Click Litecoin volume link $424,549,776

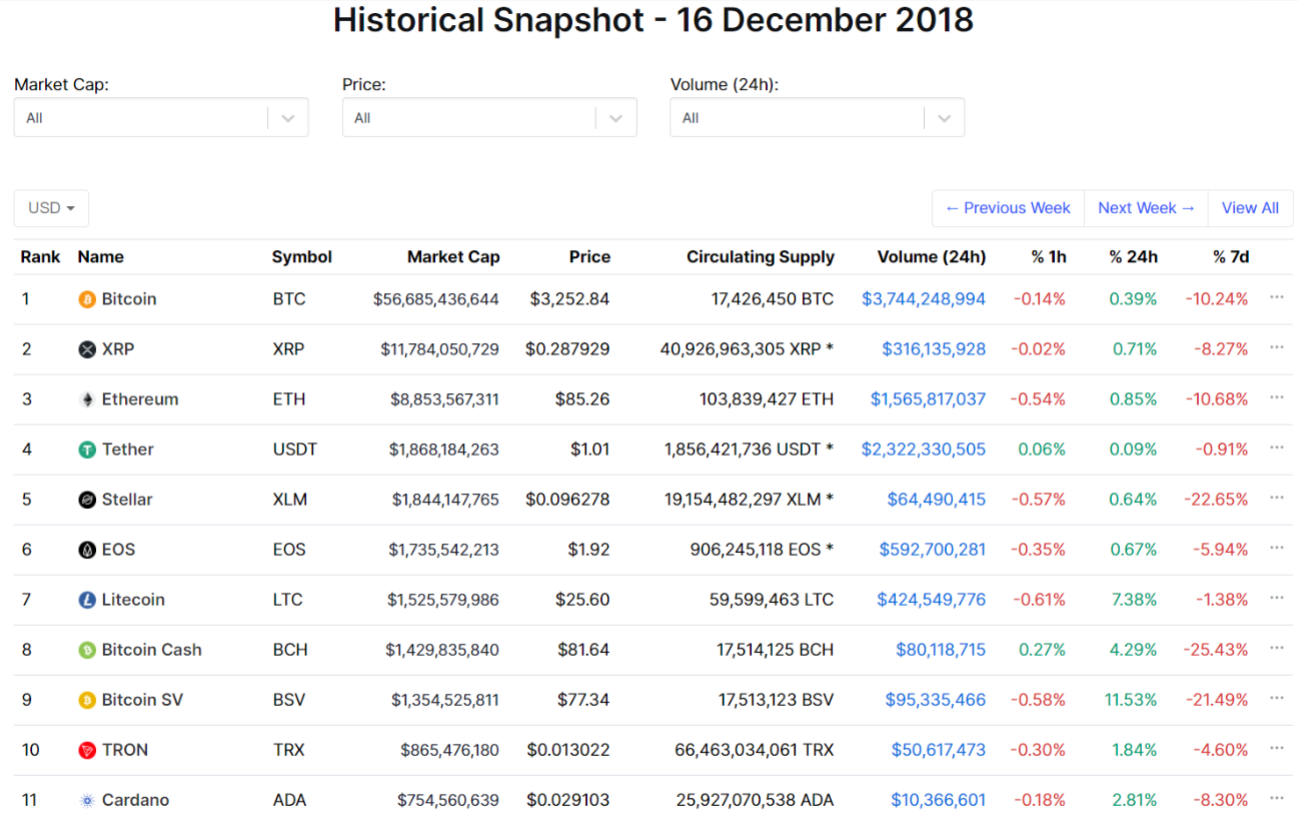pos(932,600)
